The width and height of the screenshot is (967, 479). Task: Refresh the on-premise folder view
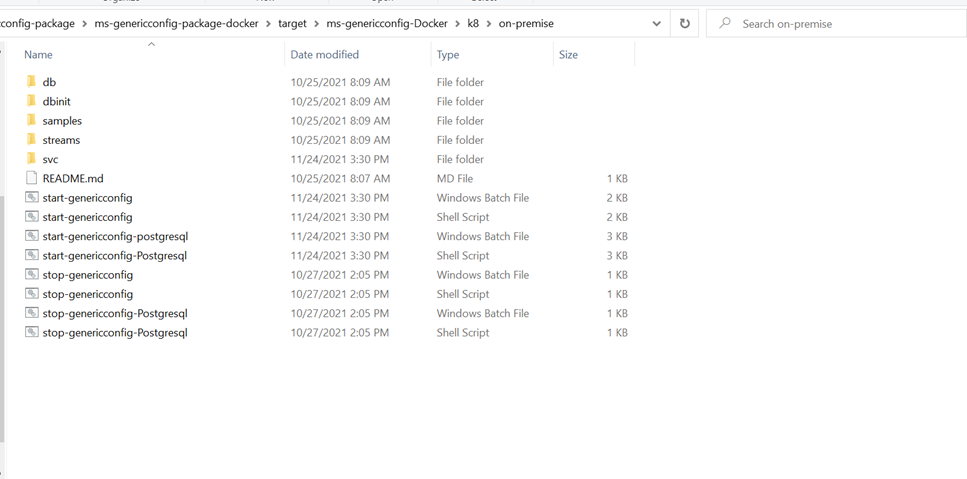tap(685, 24)
